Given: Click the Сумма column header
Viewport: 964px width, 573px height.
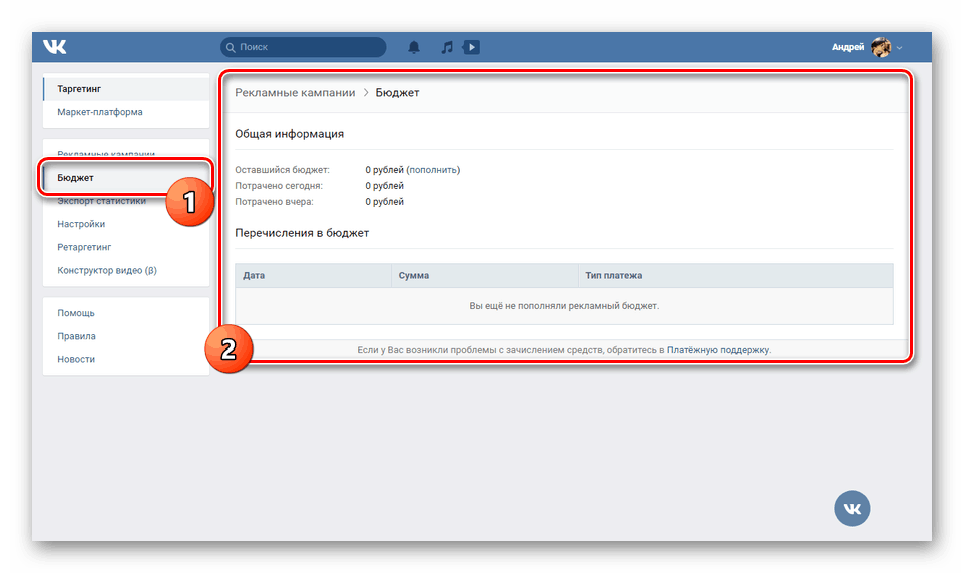Looking at the screenshot, I should [484, 275].
